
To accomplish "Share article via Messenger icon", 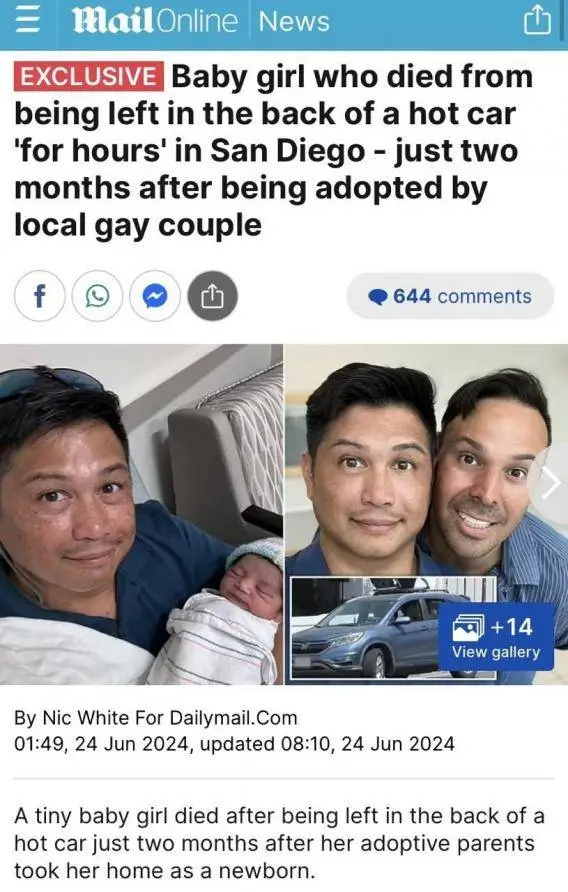I will coord(155,296).
